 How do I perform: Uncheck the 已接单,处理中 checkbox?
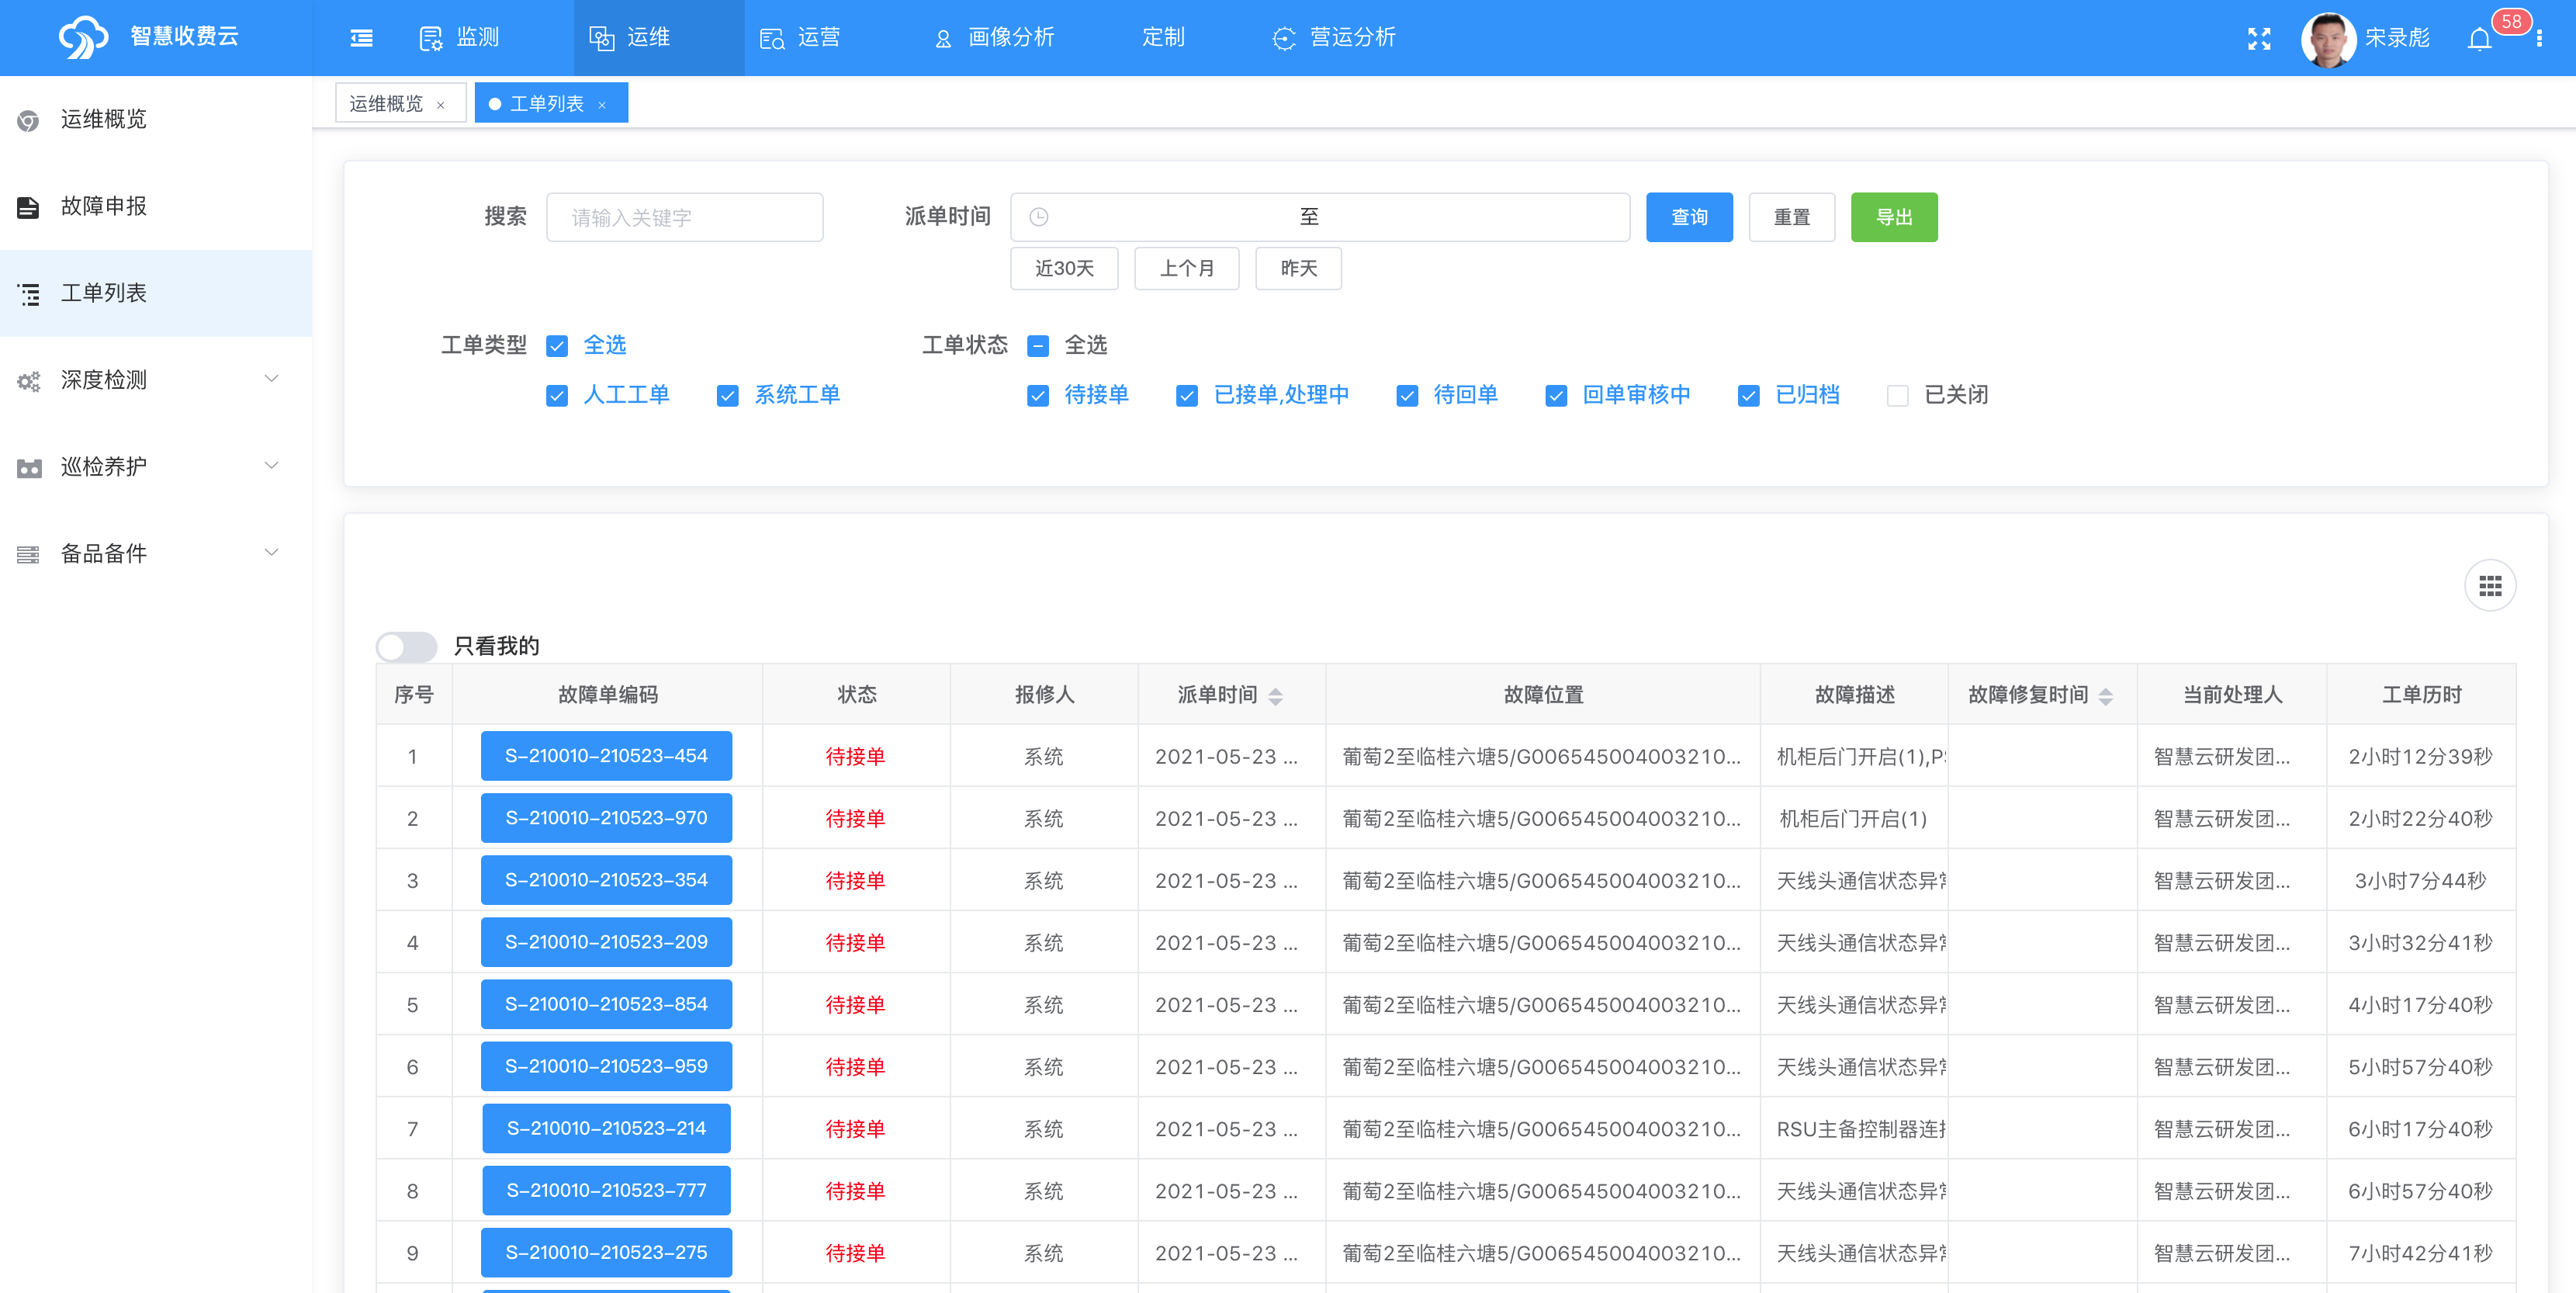(1187, 396)
